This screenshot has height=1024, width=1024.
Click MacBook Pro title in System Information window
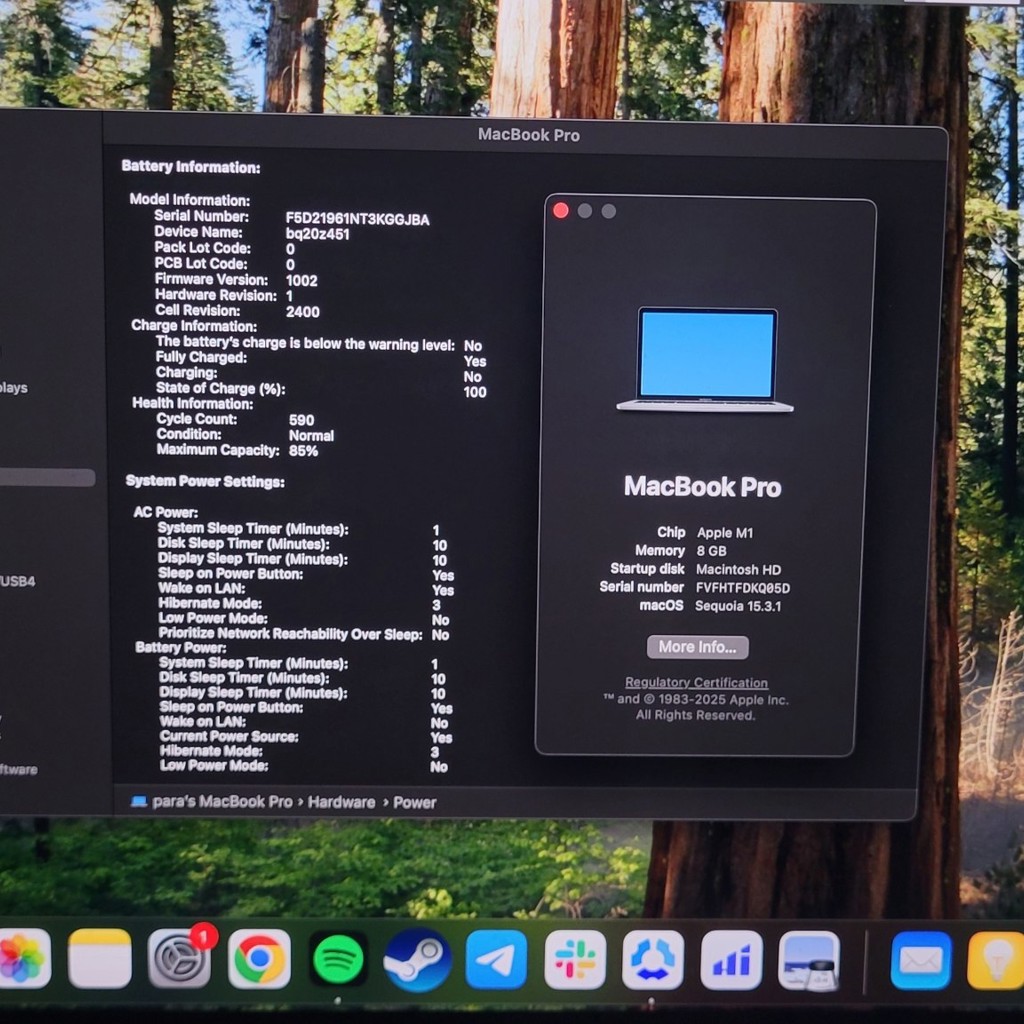pos(529,135)
